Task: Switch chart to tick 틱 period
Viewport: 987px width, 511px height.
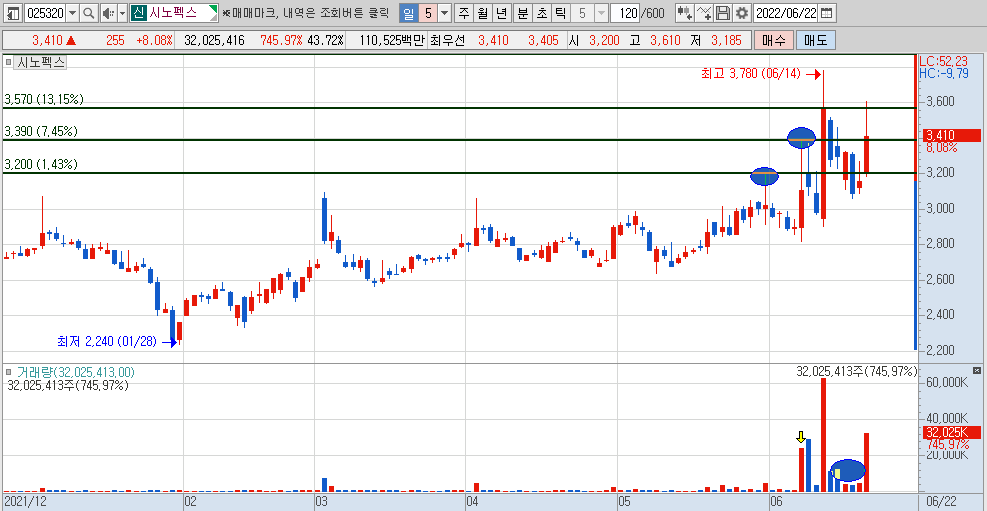Action: 561,13
